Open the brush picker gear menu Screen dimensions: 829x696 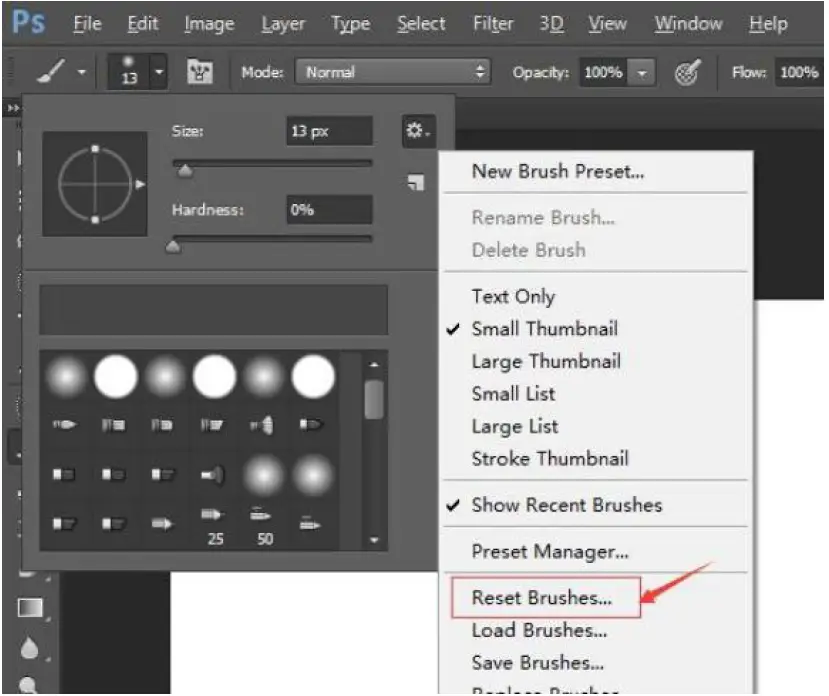point(418,130)
